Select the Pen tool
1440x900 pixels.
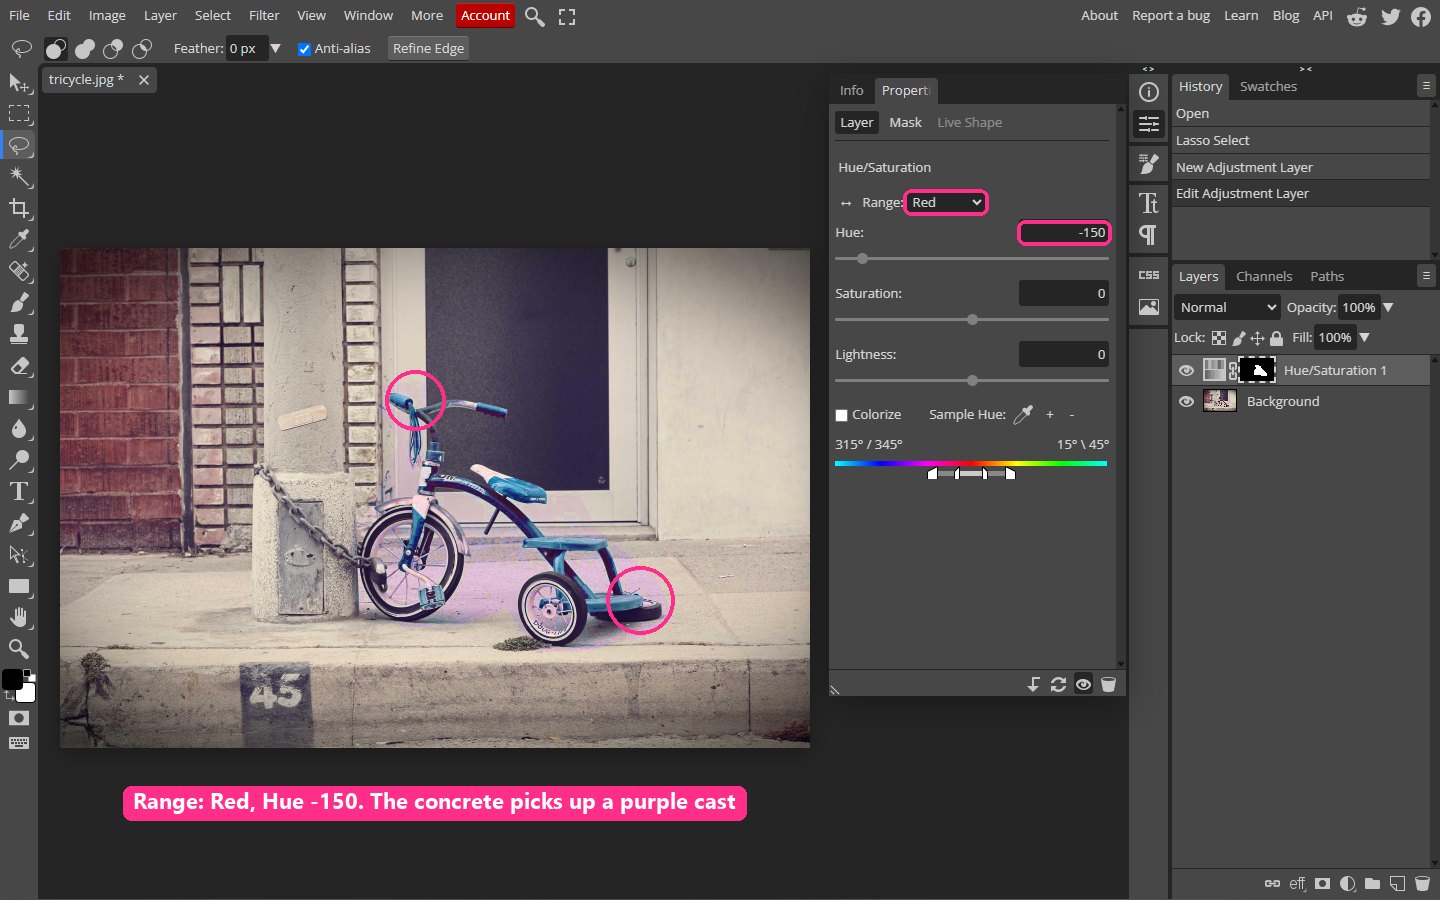click(x=19, y=523)
